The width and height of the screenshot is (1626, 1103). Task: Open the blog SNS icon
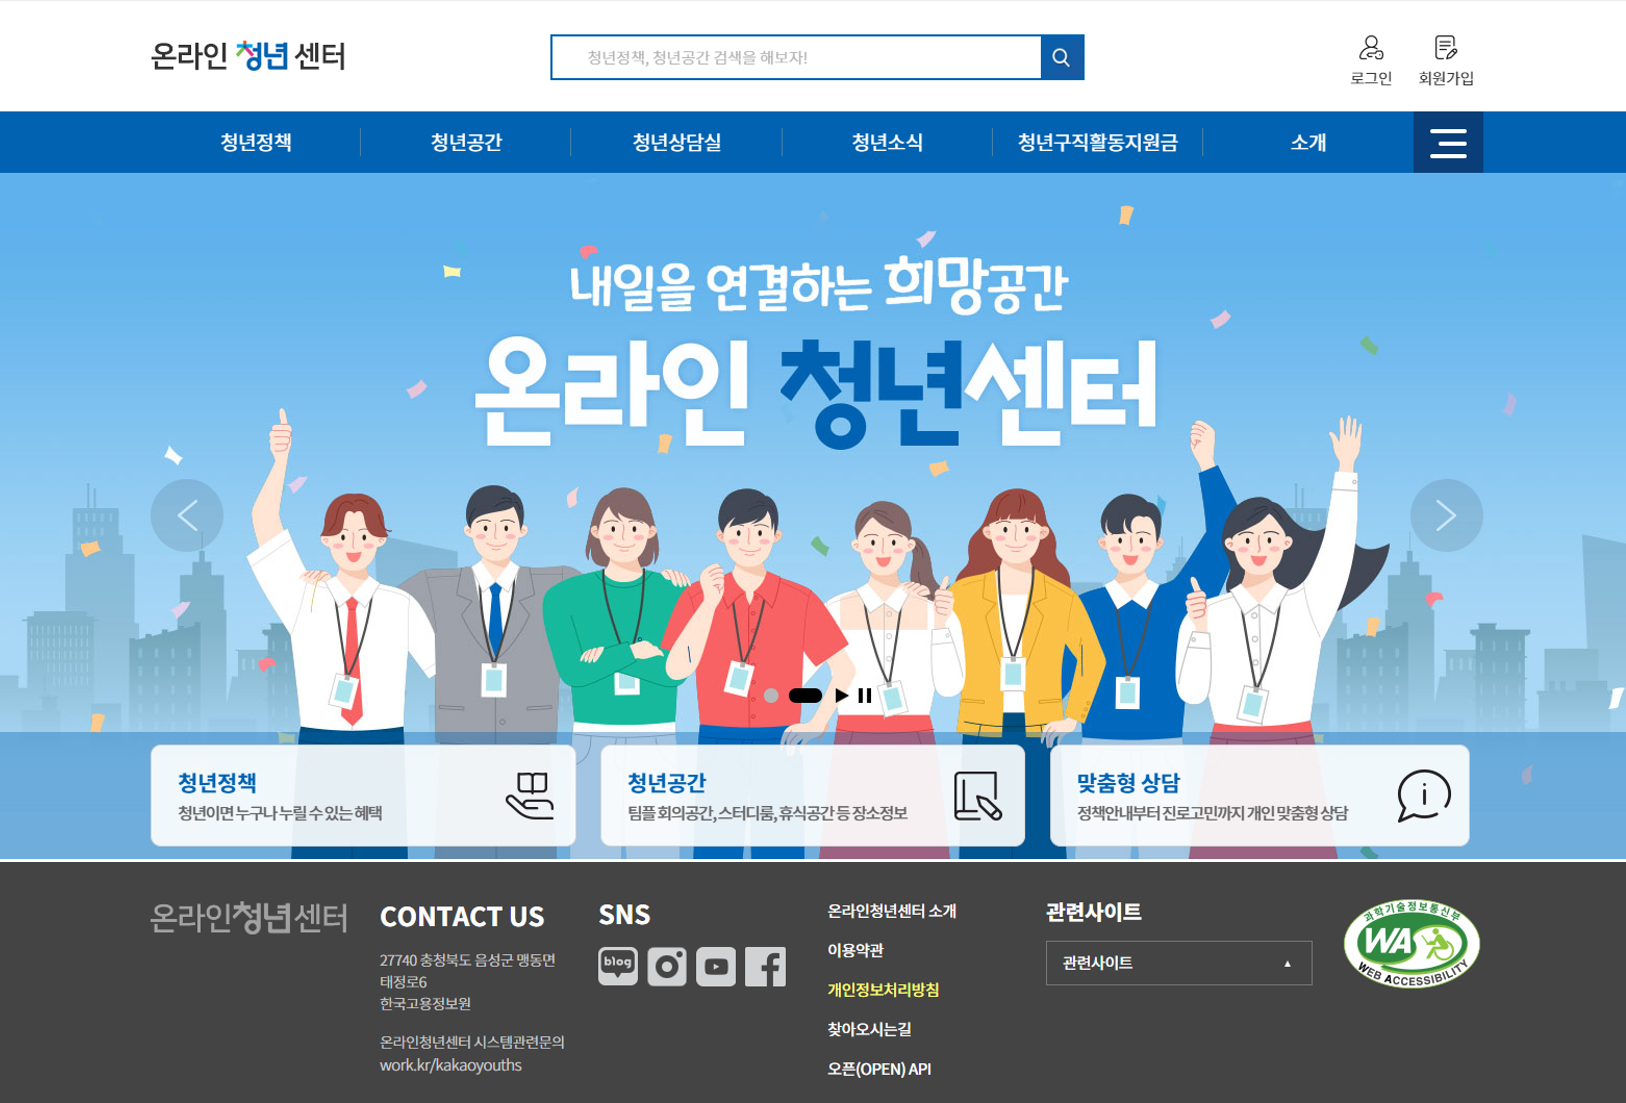click(x=618, y=966)
